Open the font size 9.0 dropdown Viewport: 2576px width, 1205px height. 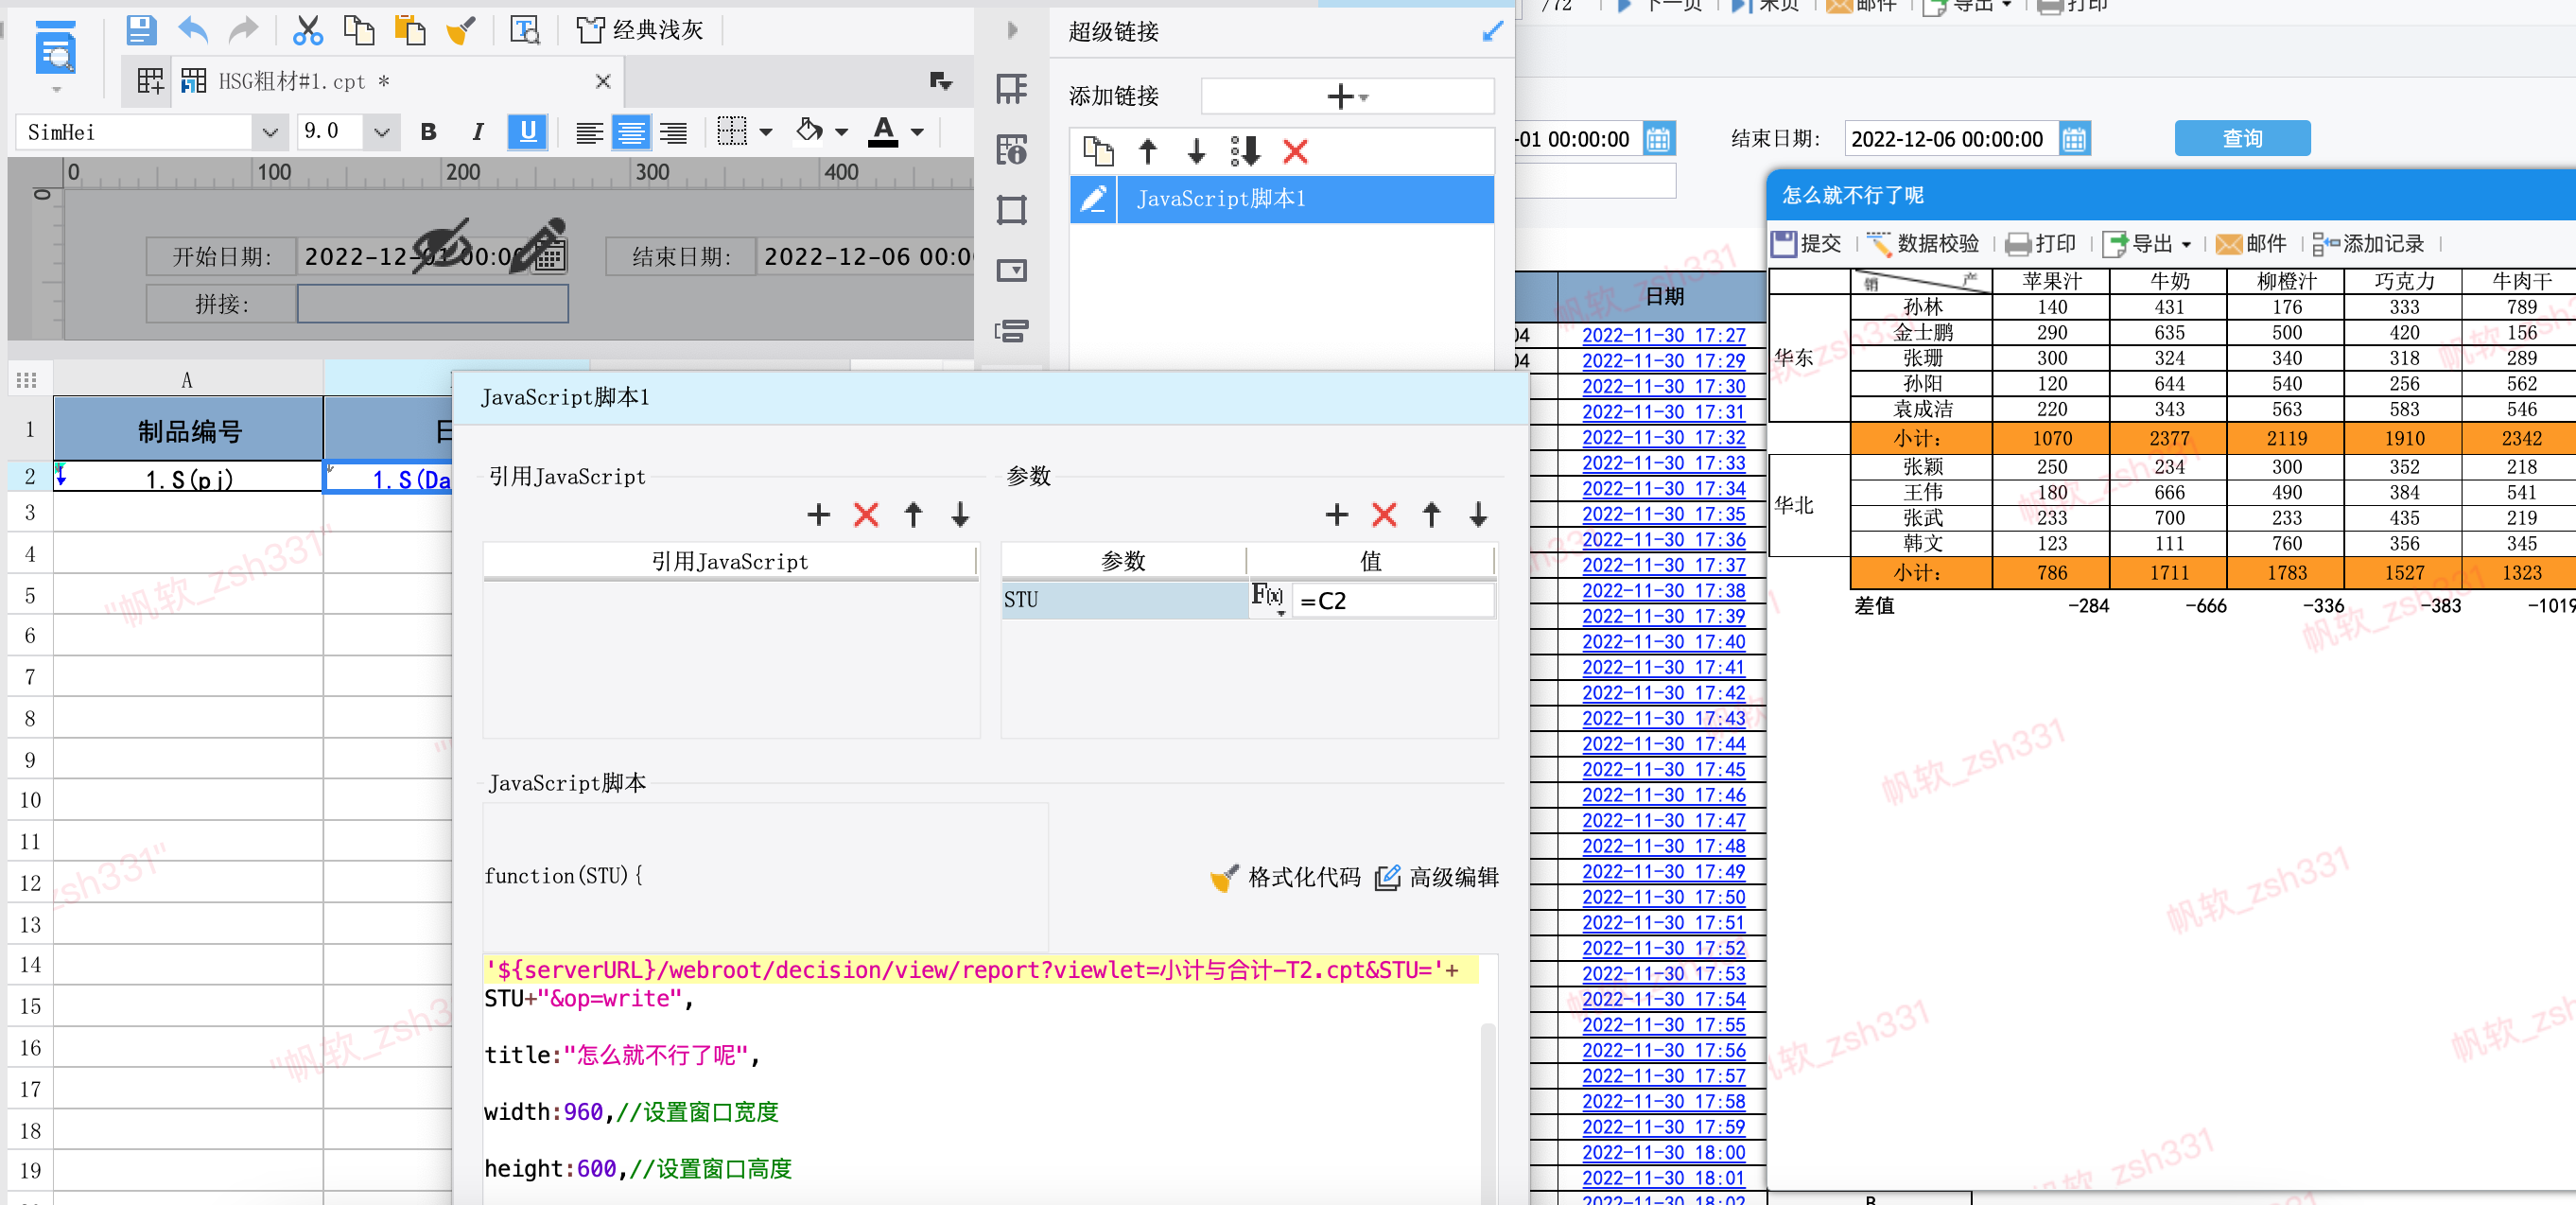[381, 132]
